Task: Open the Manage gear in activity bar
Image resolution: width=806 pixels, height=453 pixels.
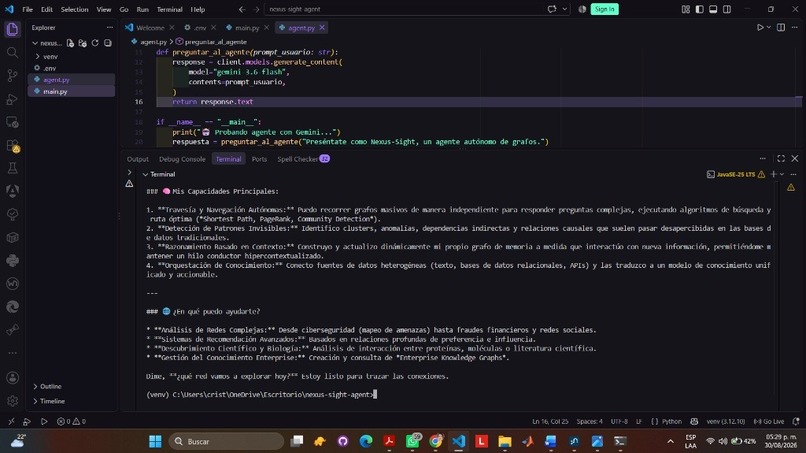Action: (x=12, y=401)
